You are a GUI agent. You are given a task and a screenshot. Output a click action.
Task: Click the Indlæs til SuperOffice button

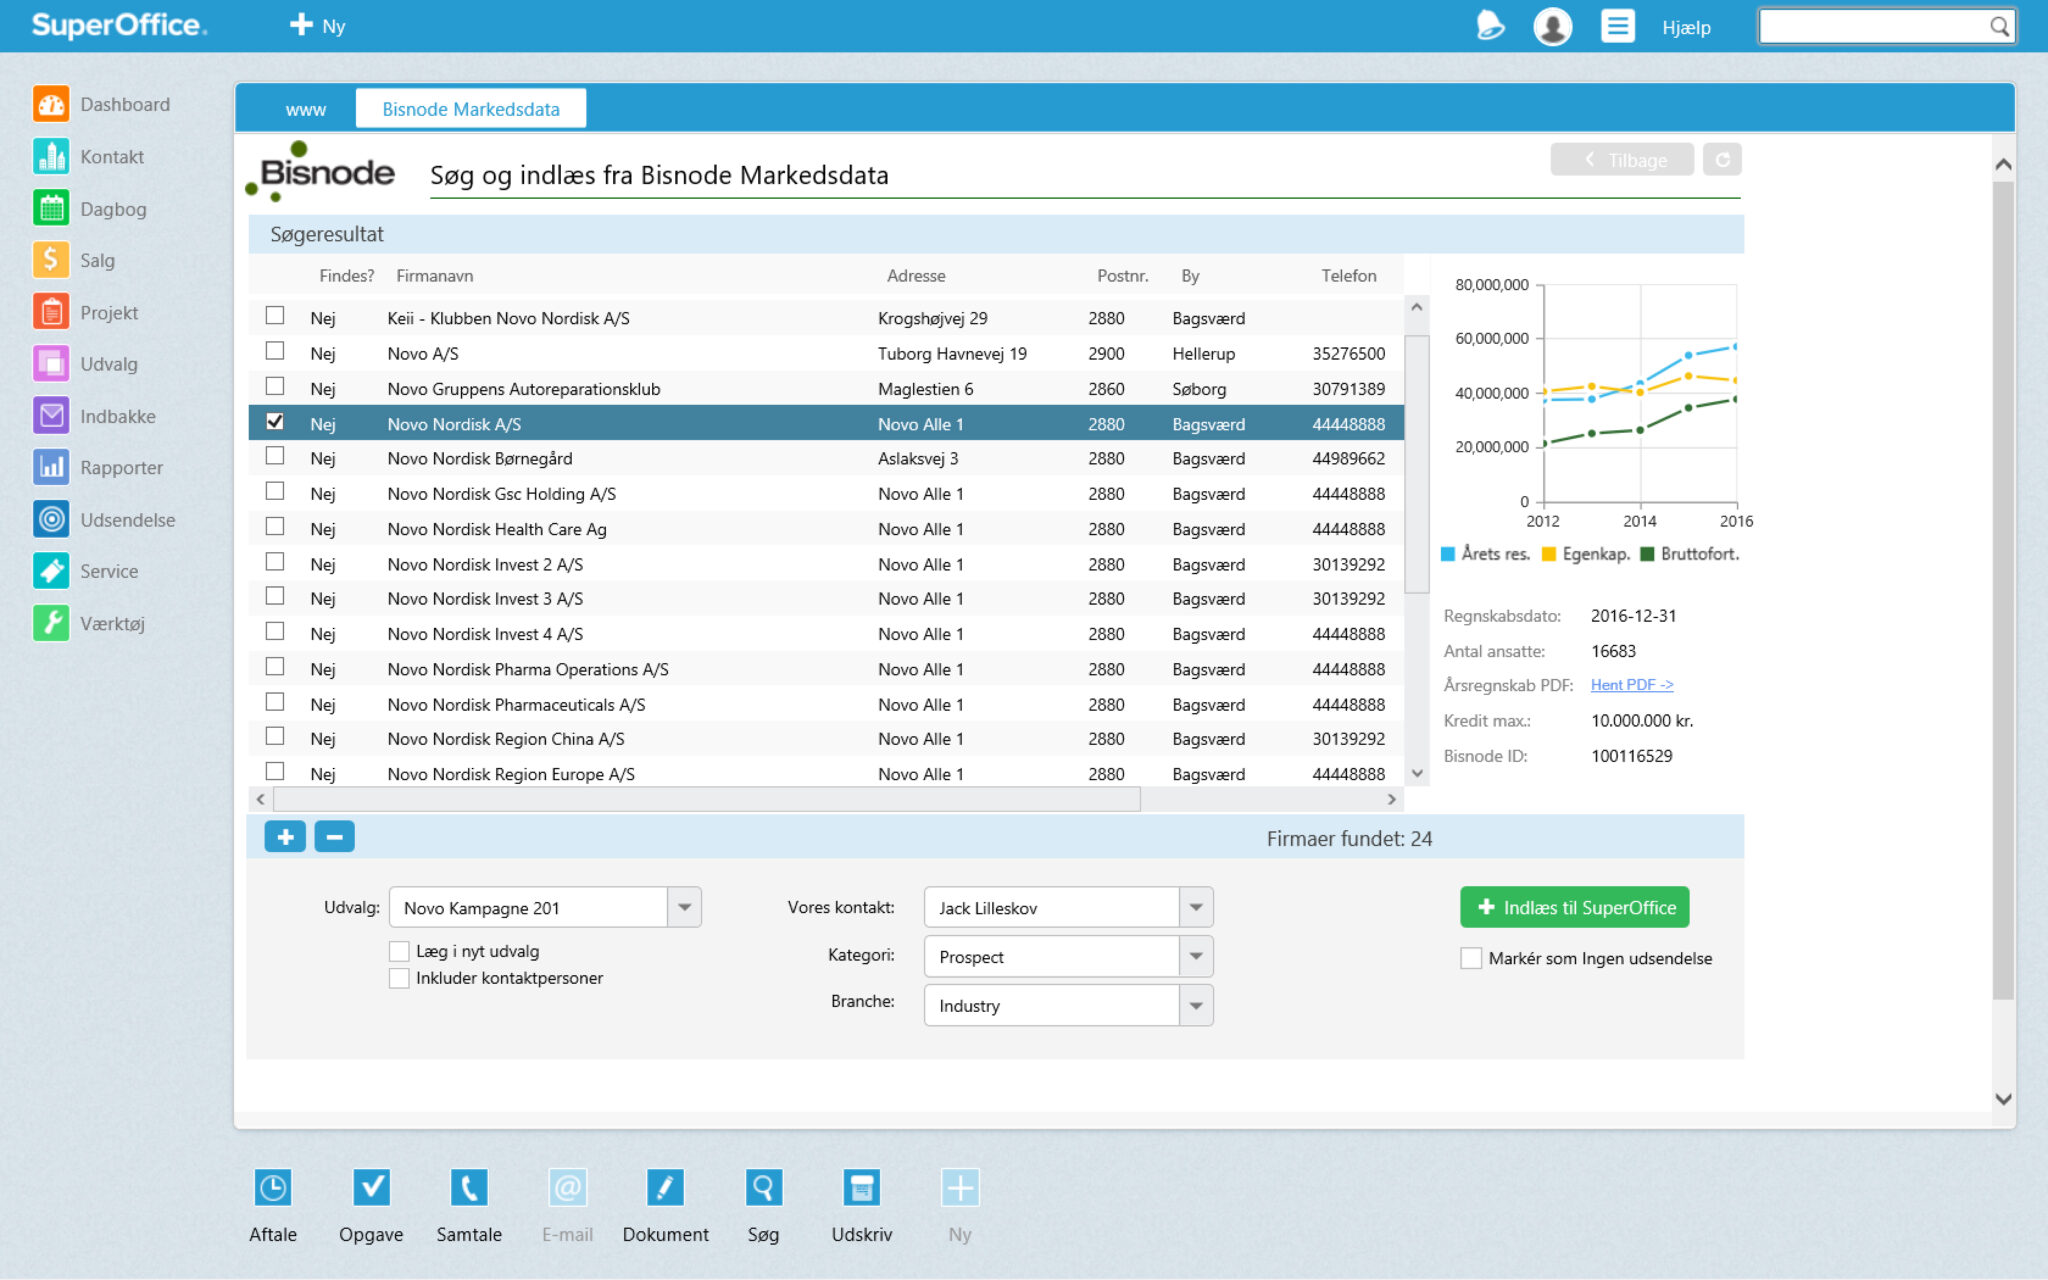click(x=1575, y=907)
